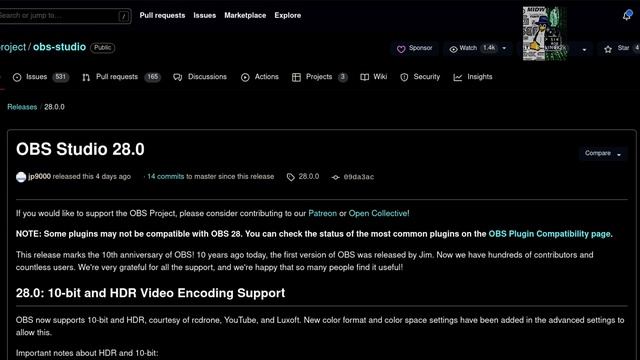Click the commit icon beside 09da3ac

point(336,177)
